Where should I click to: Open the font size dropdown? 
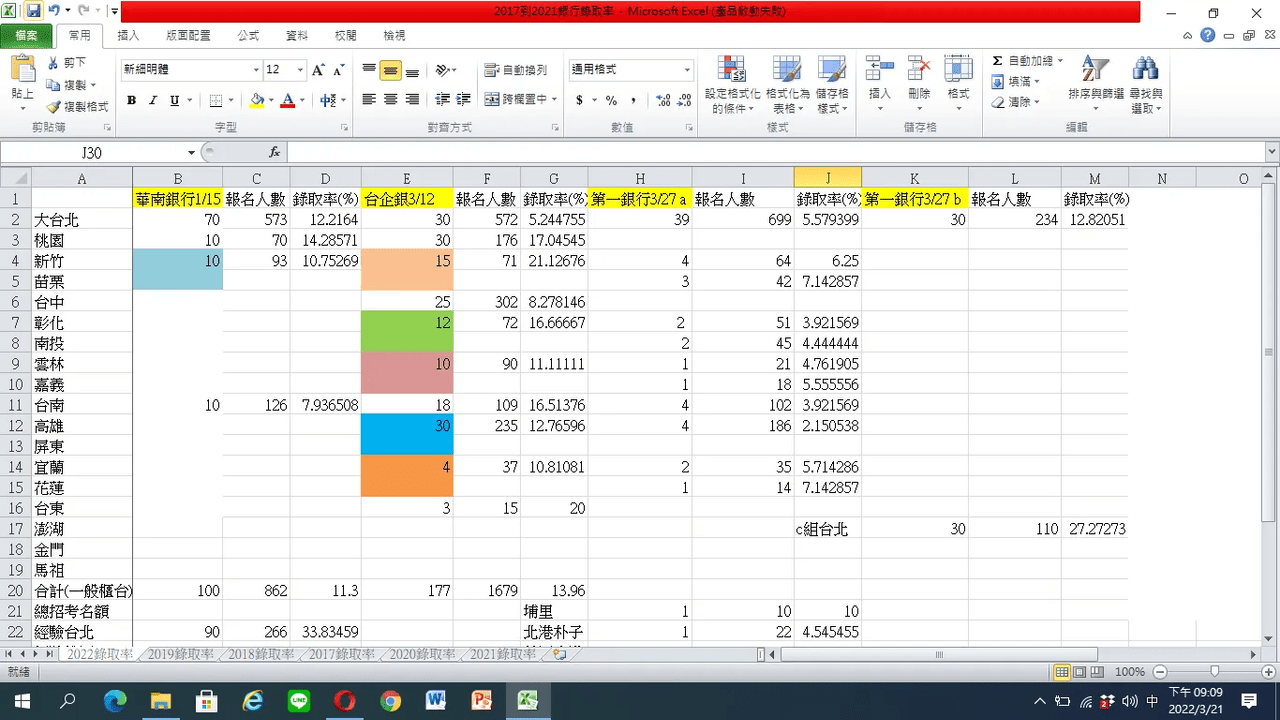(x=300, y=70)
